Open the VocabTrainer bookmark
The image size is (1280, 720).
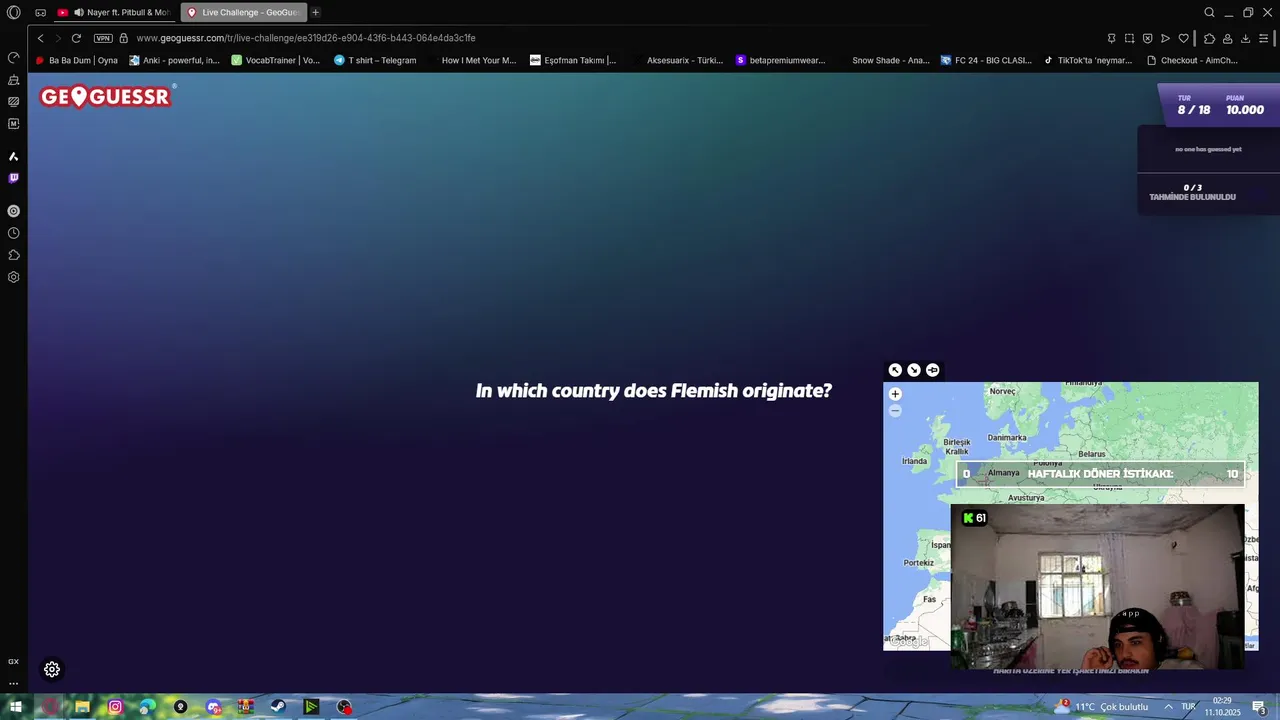[x=275, y=60]
